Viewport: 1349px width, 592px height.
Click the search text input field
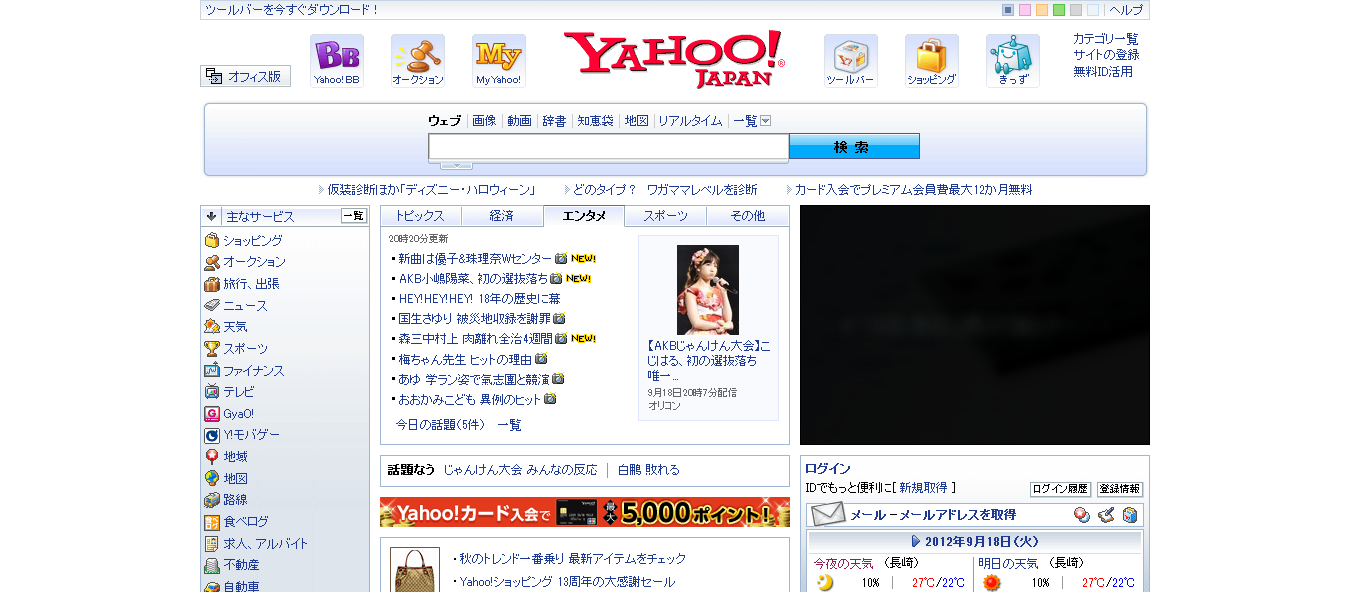pos(609,147)
